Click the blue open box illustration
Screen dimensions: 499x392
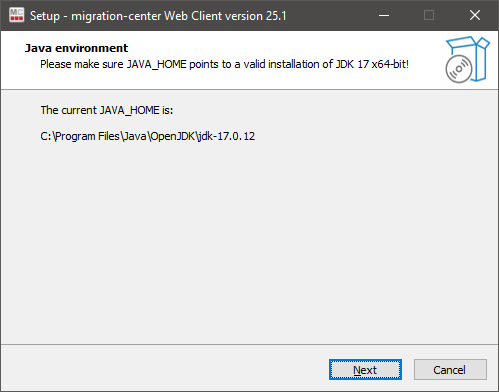471,57
